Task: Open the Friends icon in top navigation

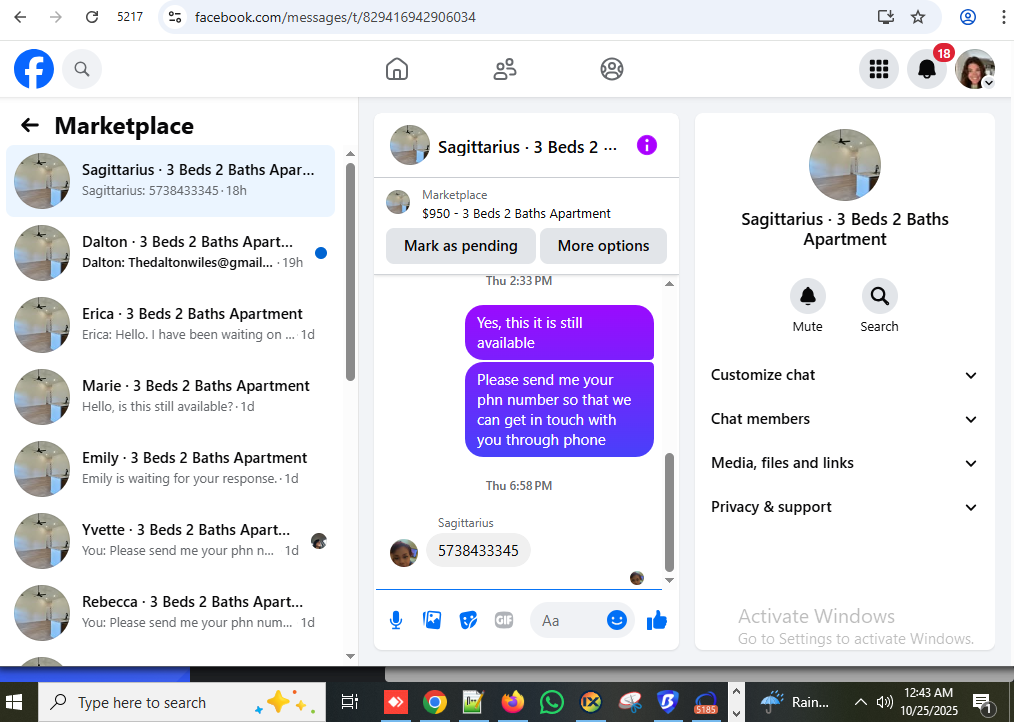Action: 504,69
